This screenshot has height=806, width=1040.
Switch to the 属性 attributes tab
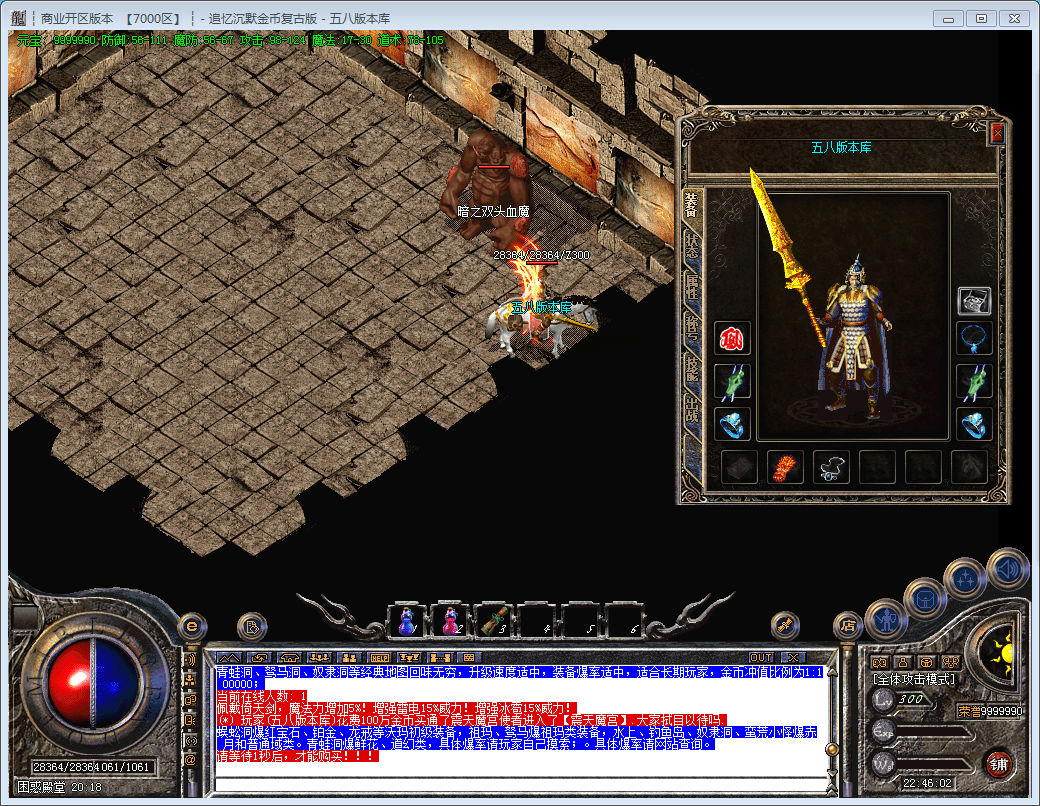click(x=692, y=287)
